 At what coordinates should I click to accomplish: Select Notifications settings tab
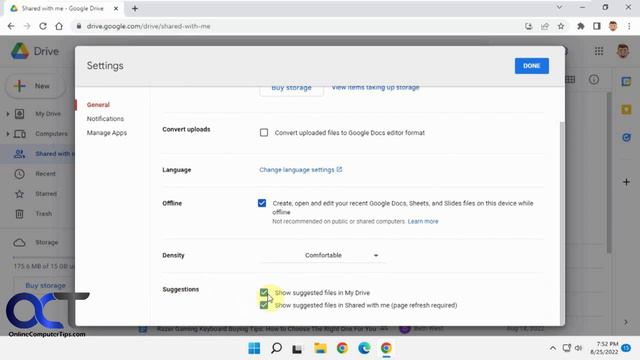(105, 119)
